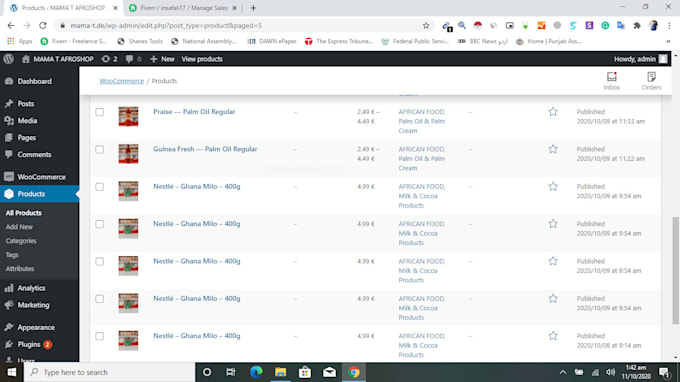Screen dimensions: 680x382
Task: Toggle featured star for the 2020/10/08 Milo row
Action: [552, 336]
